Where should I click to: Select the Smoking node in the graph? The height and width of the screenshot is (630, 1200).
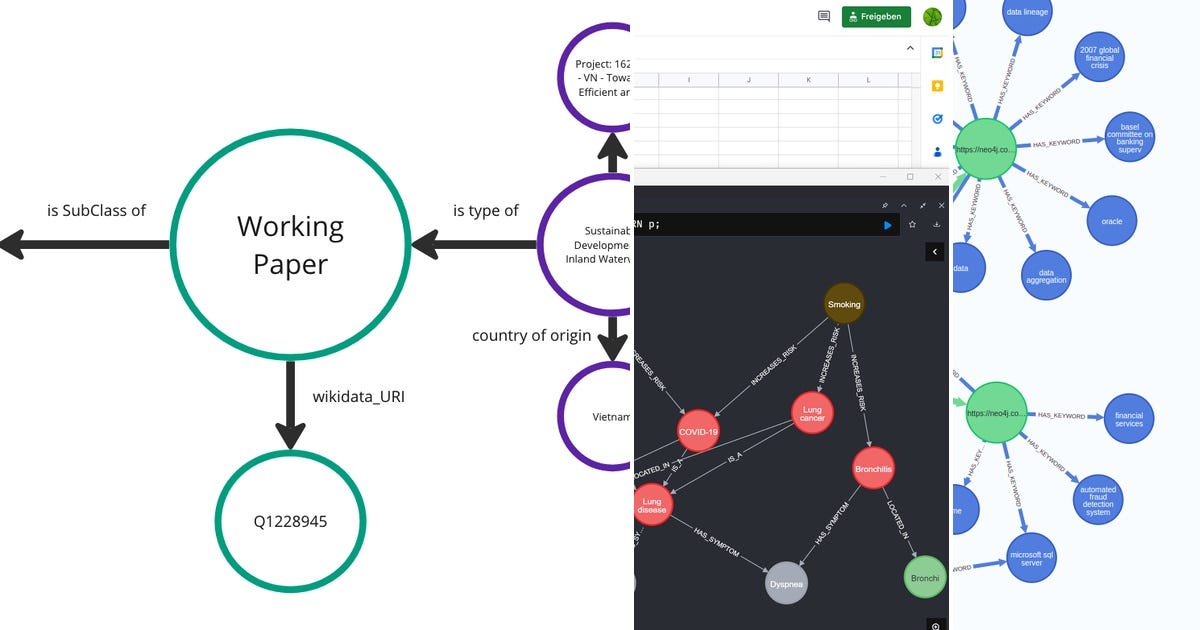coord(845,304)
